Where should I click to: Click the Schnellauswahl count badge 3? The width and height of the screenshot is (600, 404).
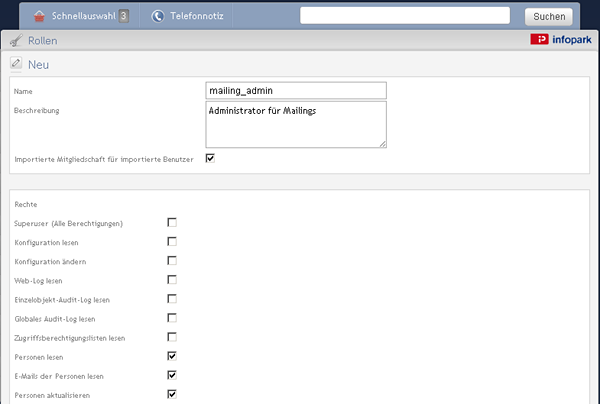click(123, 16)
